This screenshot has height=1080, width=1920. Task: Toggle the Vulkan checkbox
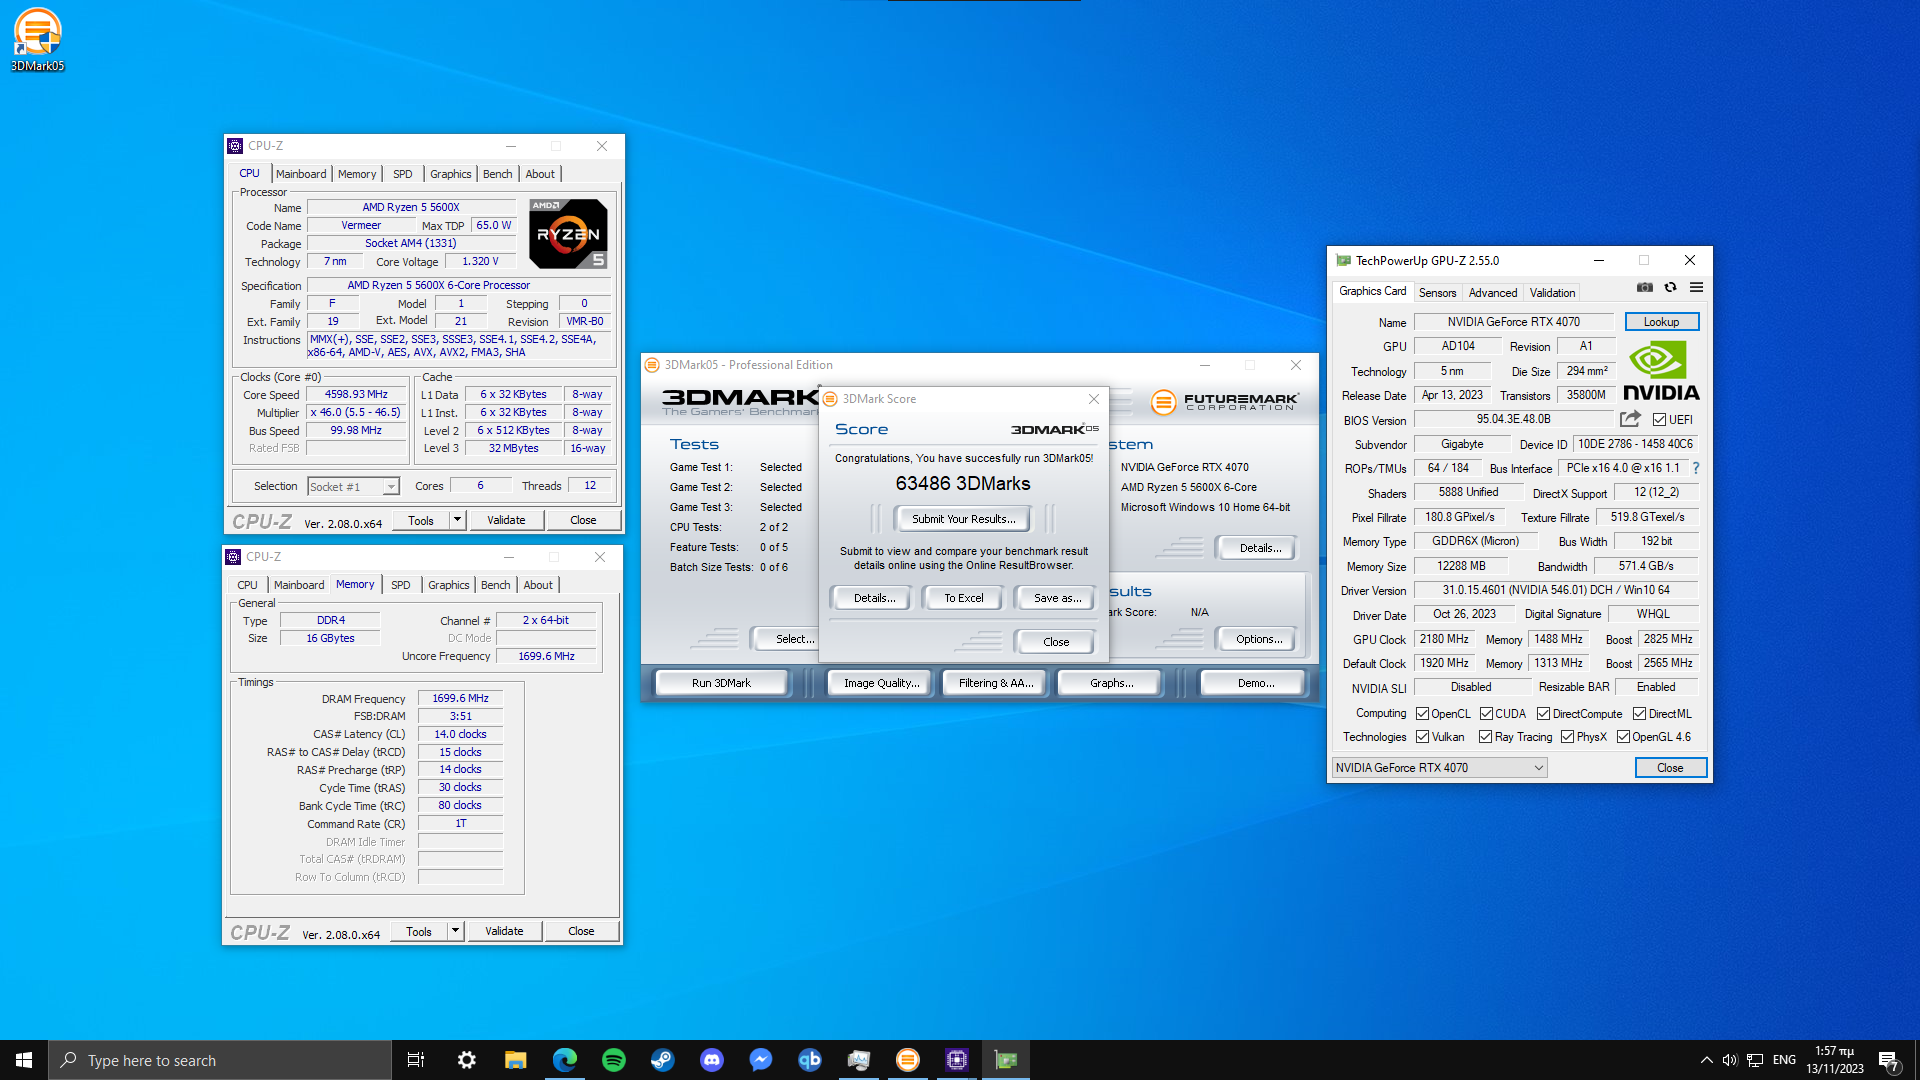coord(1422,737)
